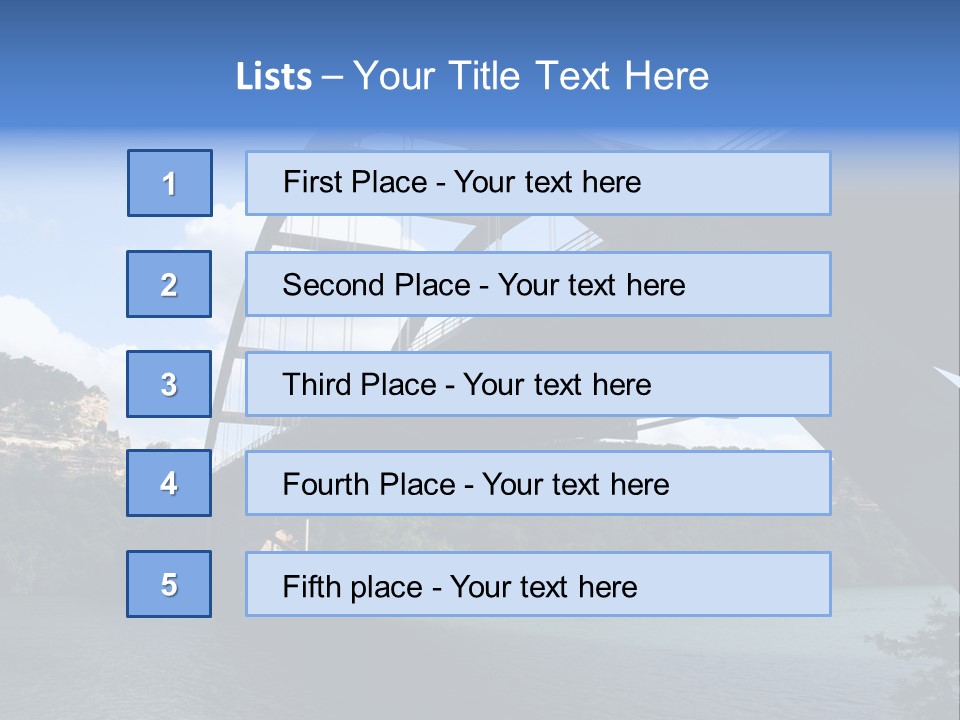
Task: Click "Your text here" in Third Place row
Action: coord(557,385)
